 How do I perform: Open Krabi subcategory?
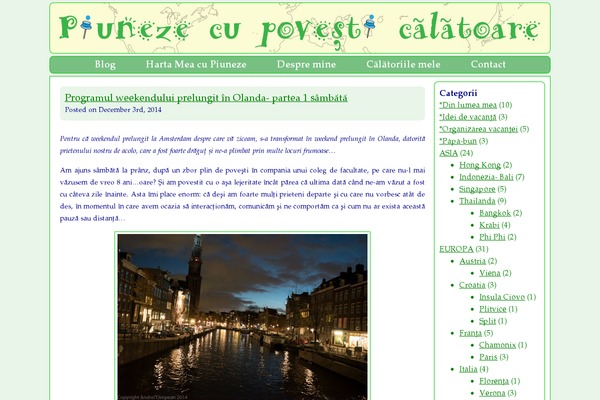(489, 225)
